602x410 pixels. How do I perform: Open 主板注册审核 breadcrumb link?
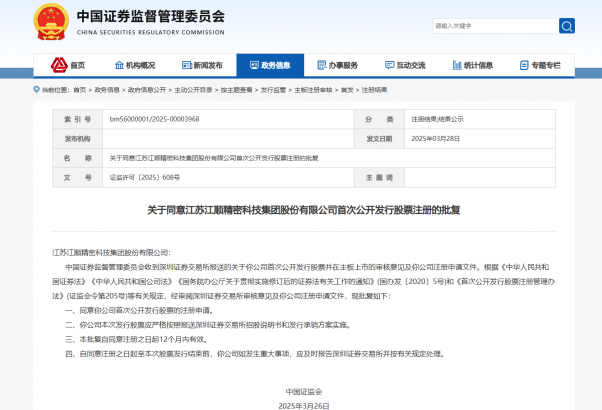[x=313, y=90]
